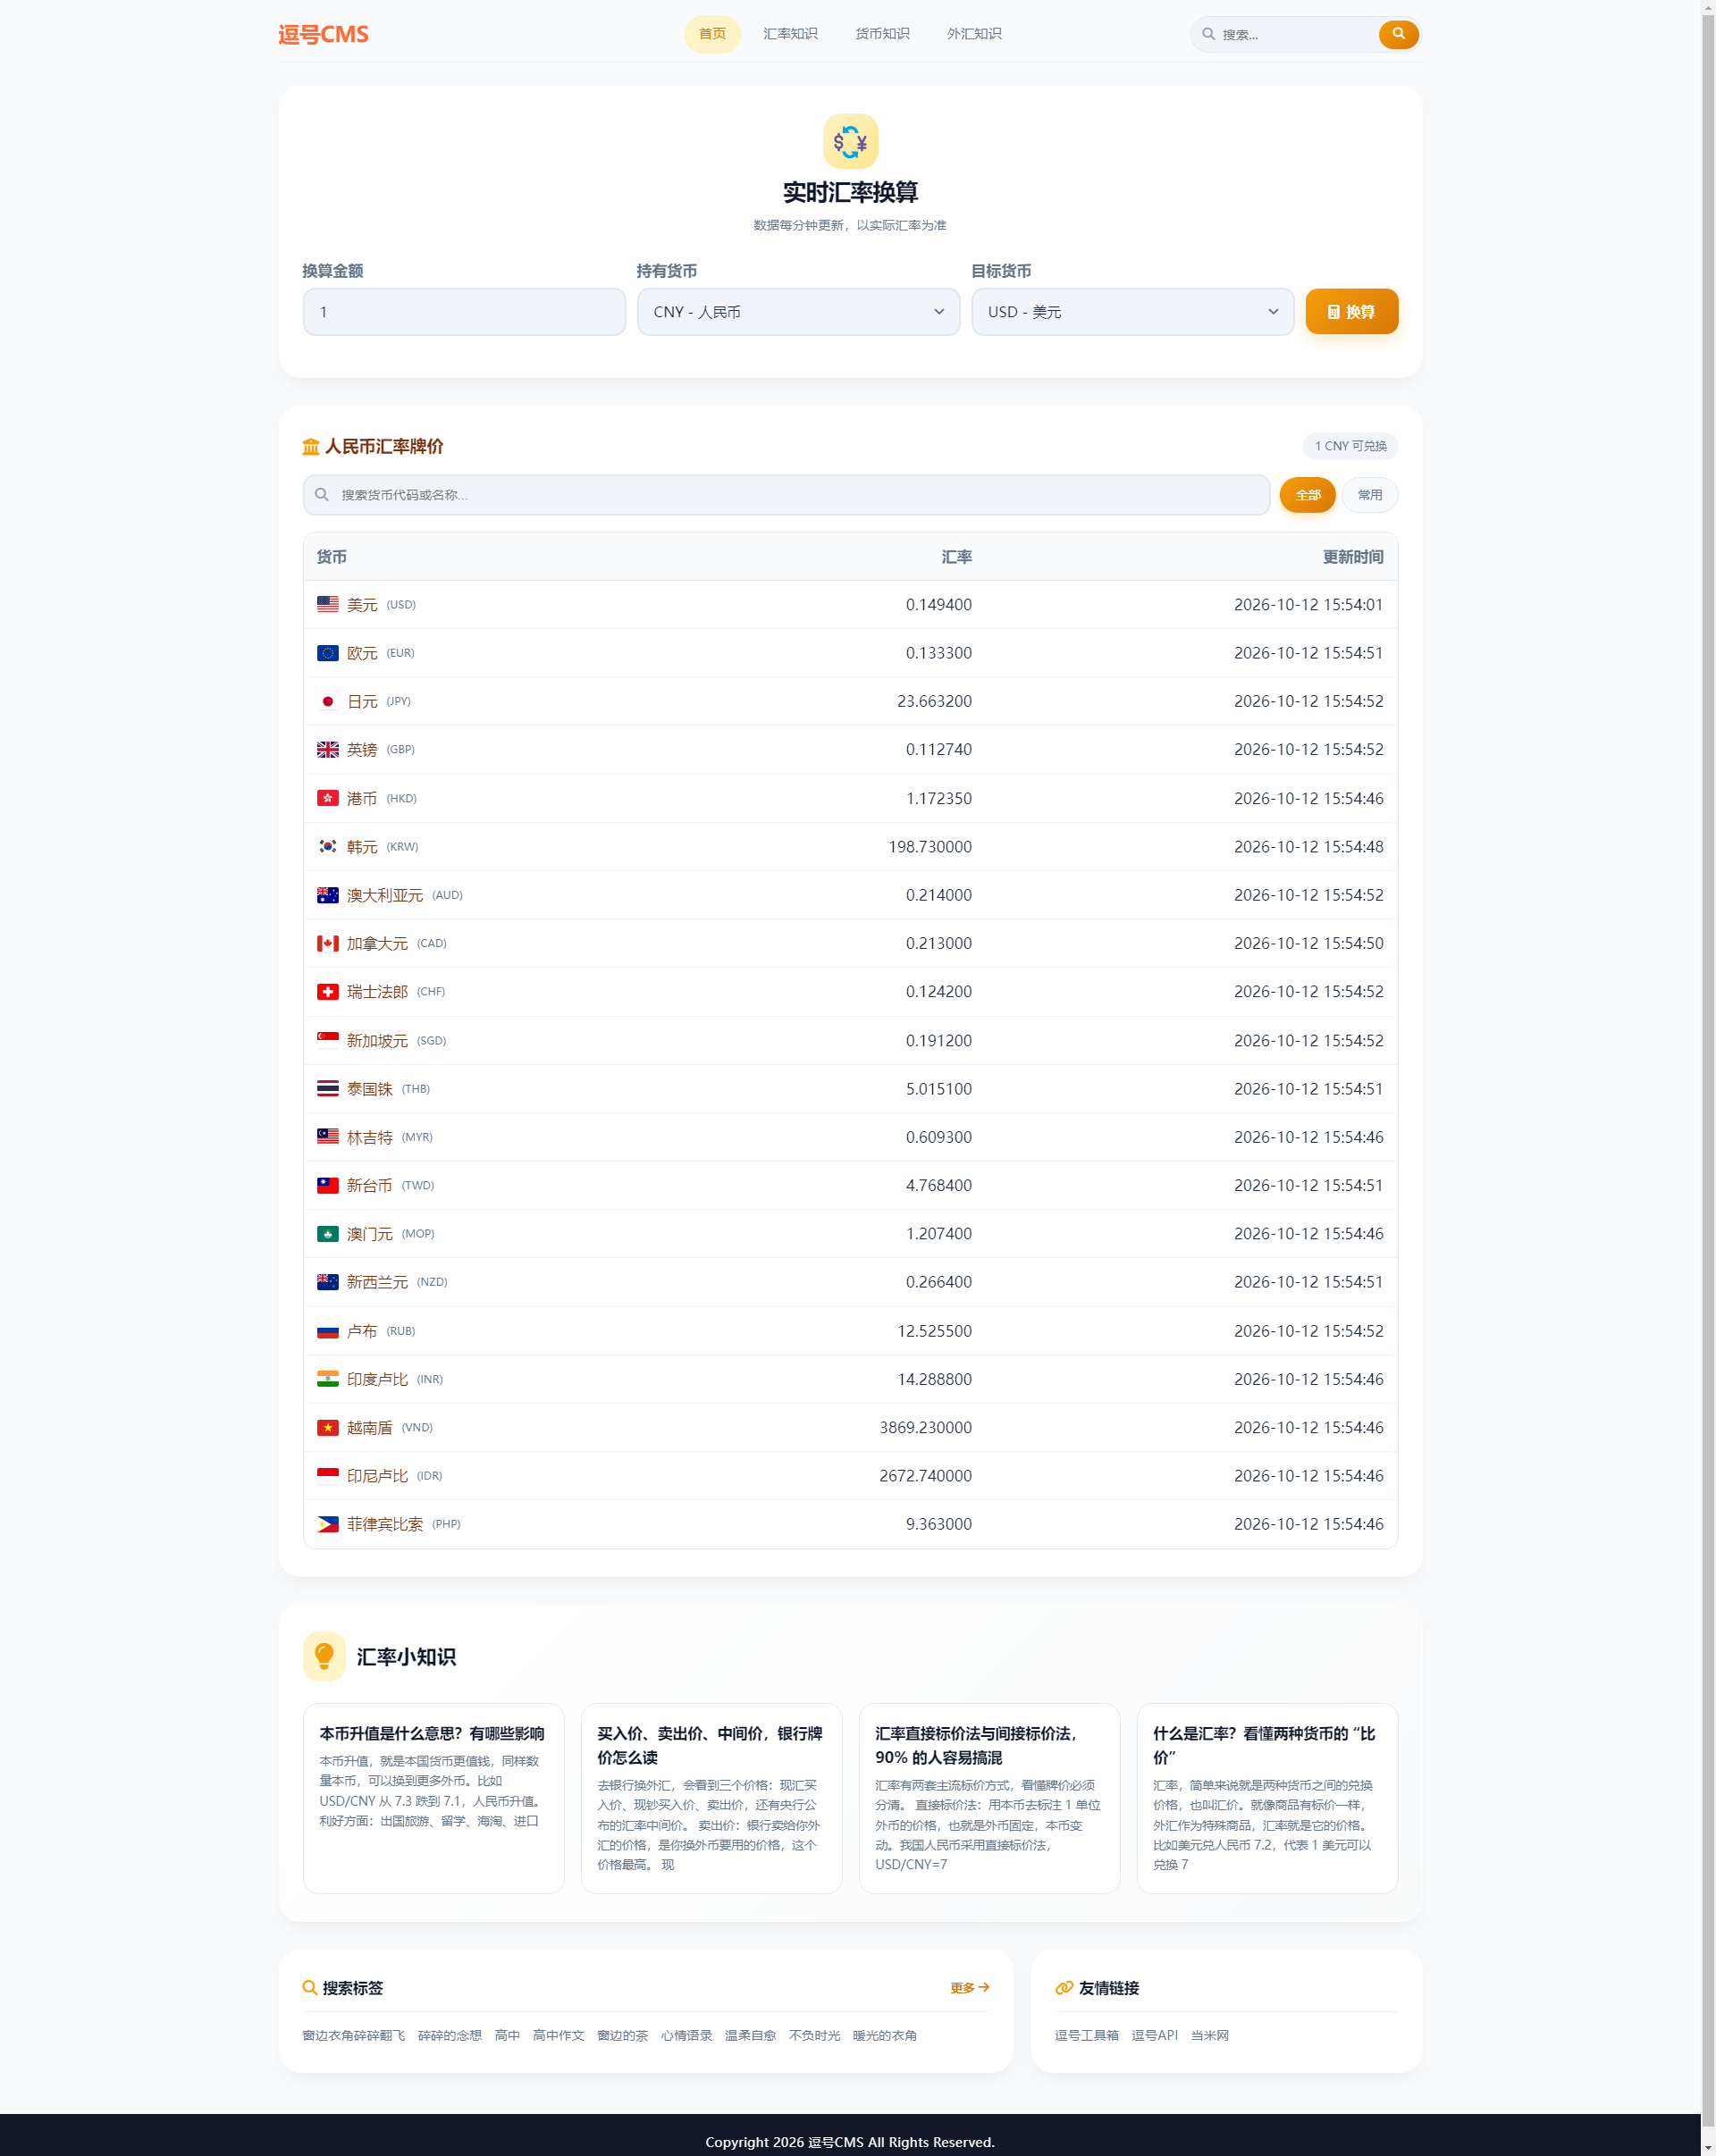
Task: Click the orange search button icon in header
Action: point(1398,34)
